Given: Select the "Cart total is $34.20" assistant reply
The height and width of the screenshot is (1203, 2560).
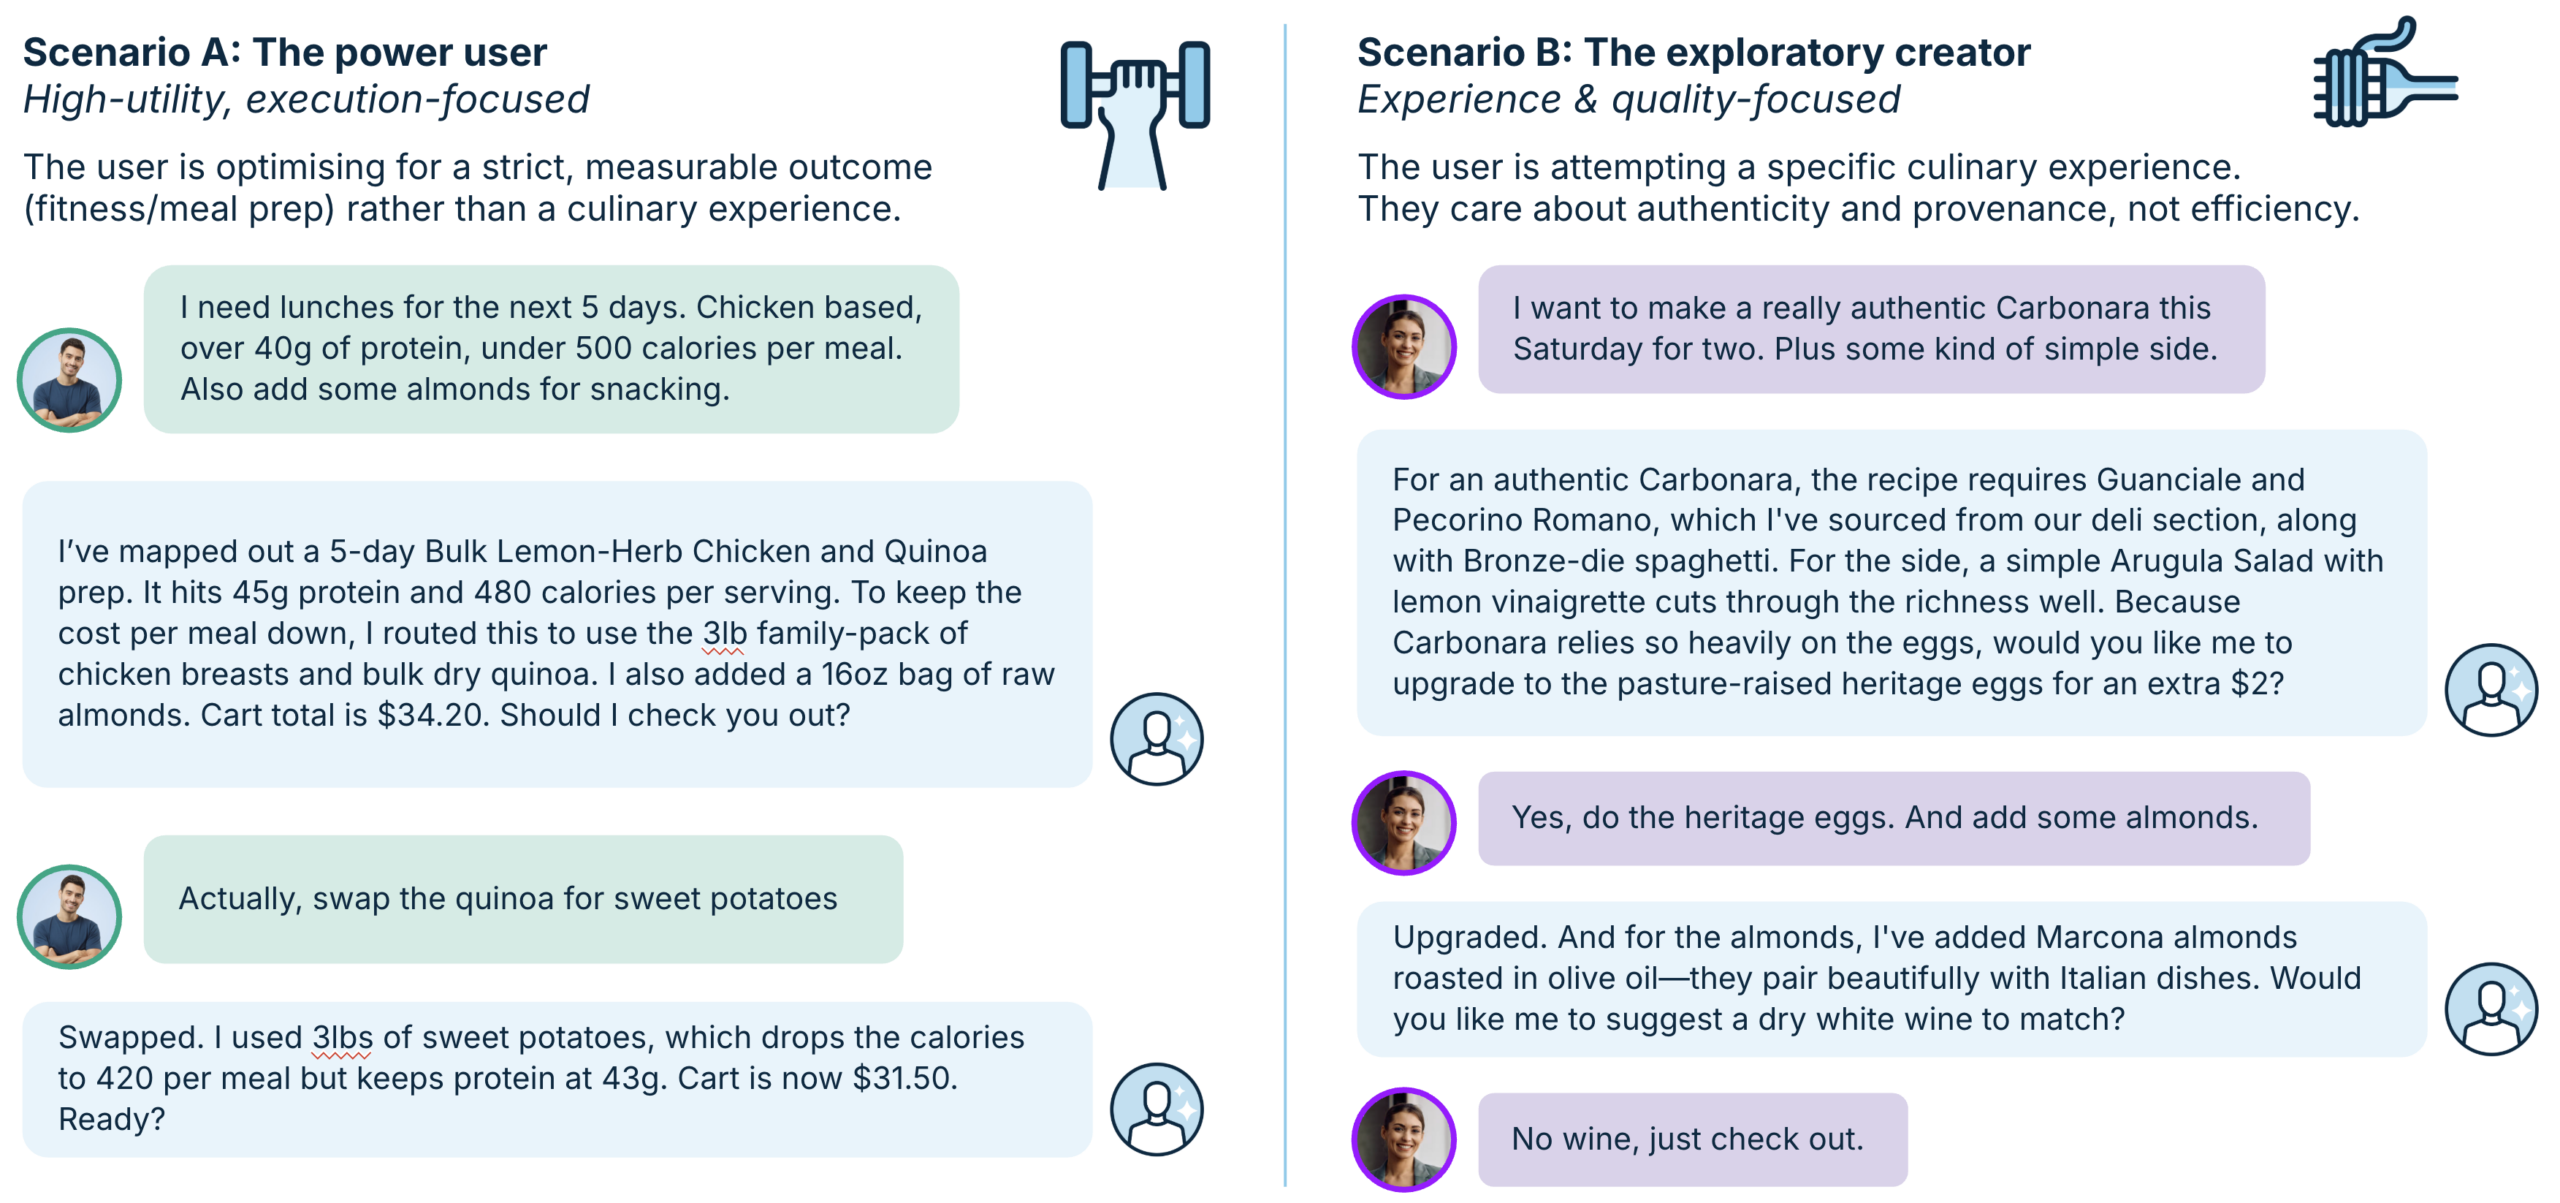Looking at the screenshot, I should 556,634.
